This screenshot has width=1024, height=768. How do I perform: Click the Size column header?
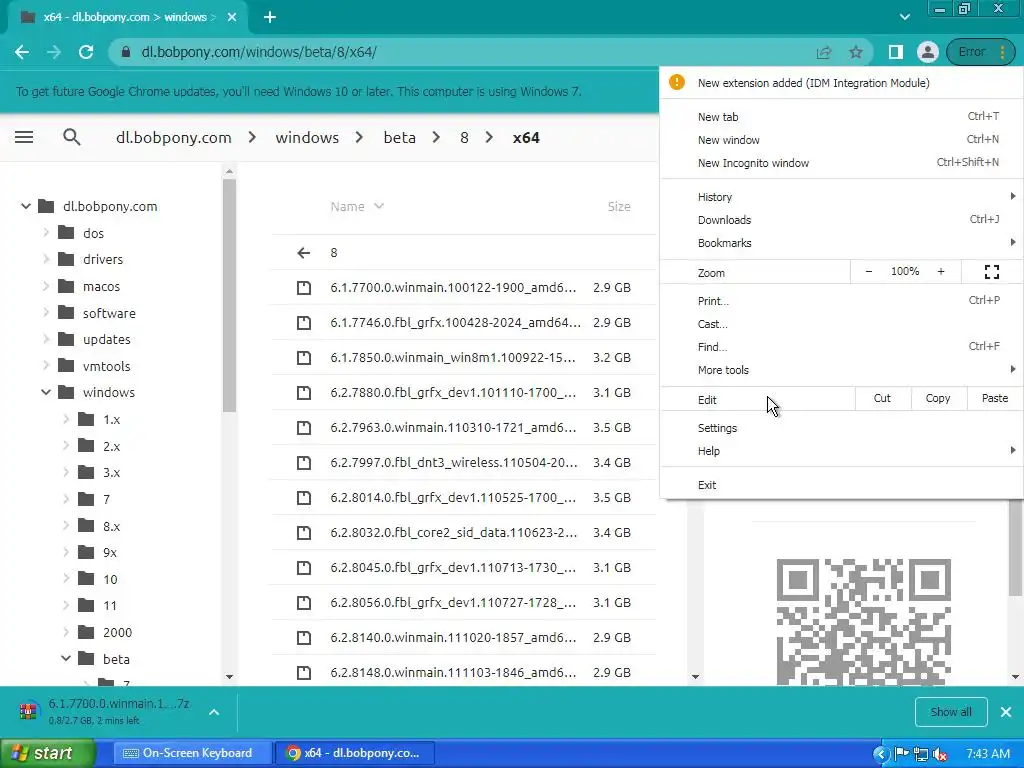(618, 206)
